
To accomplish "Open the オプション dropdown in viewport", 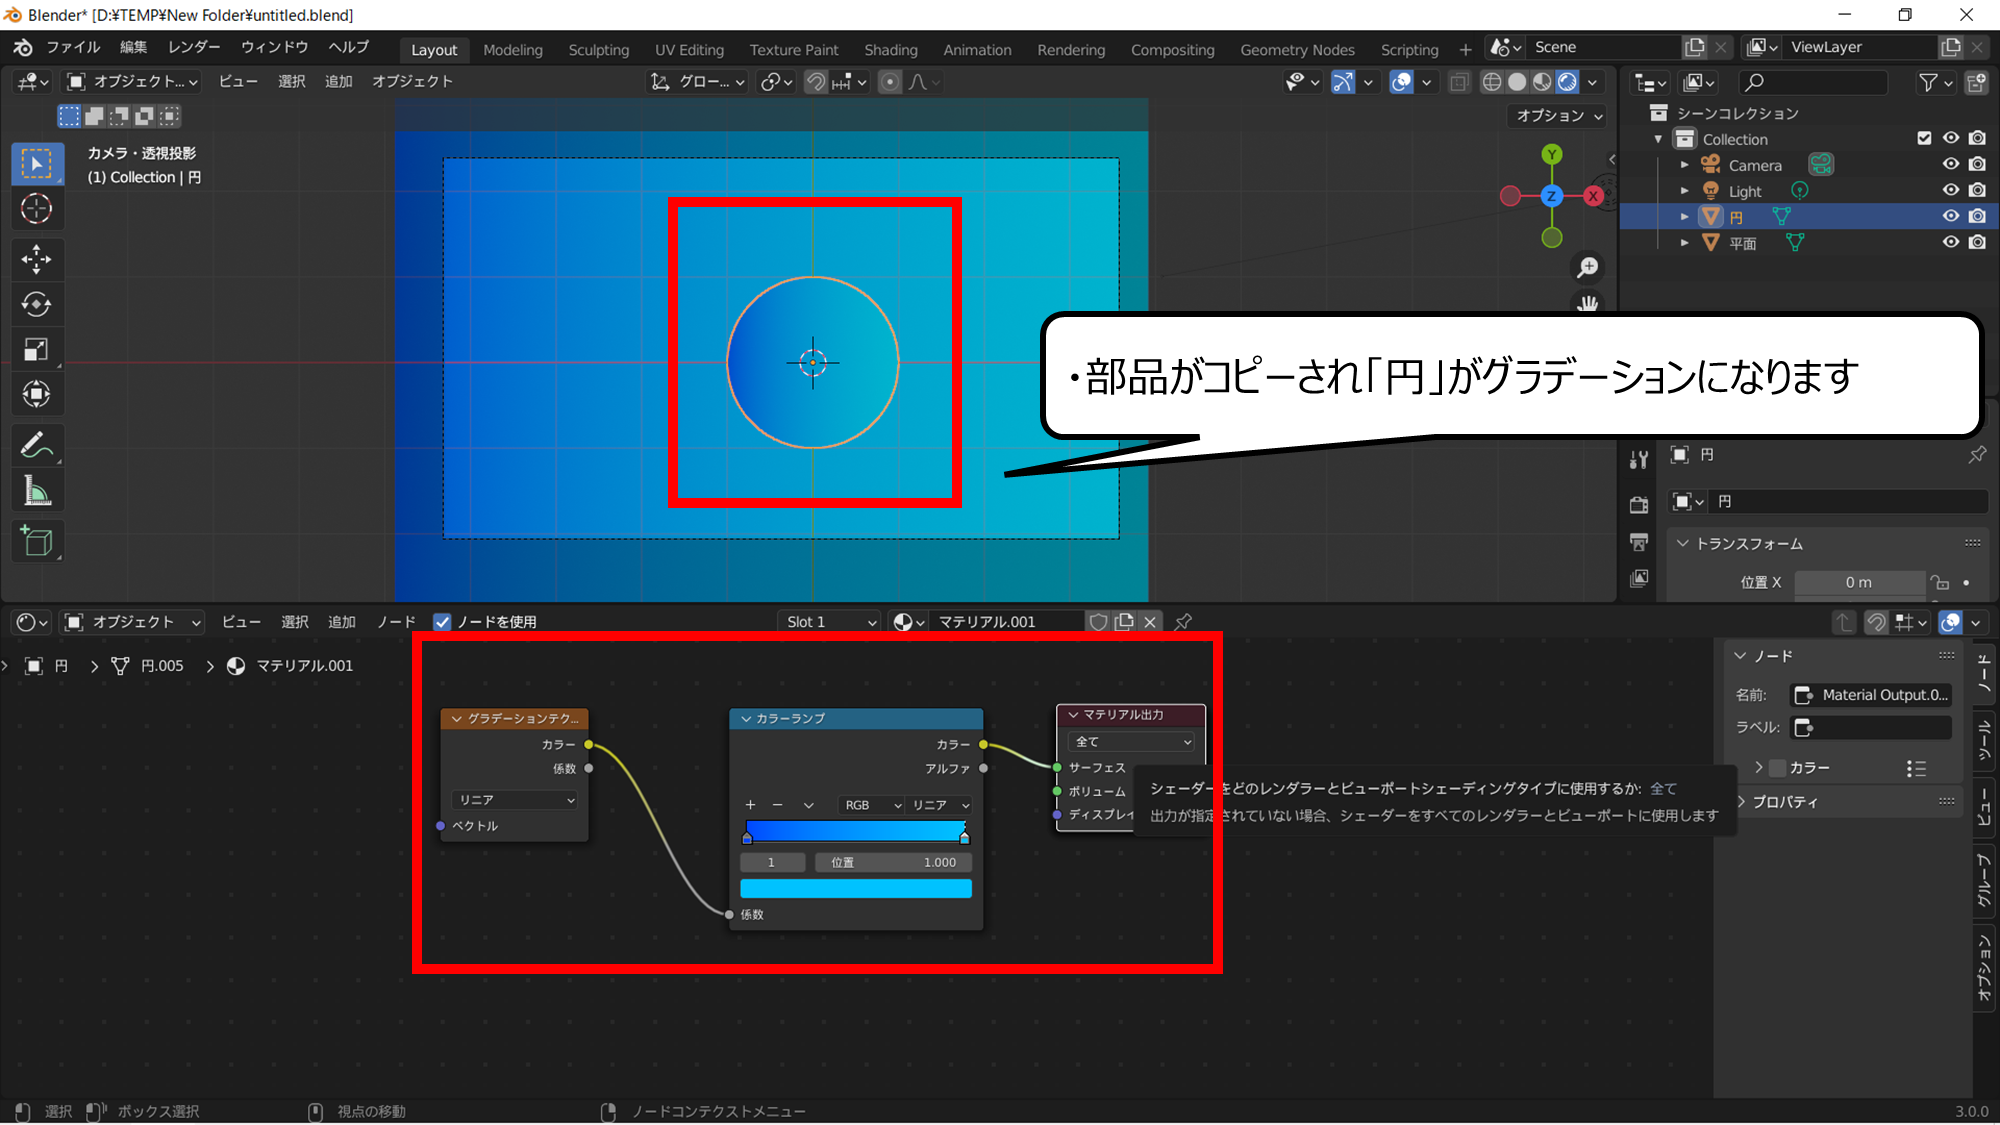I will [1558, 116].
